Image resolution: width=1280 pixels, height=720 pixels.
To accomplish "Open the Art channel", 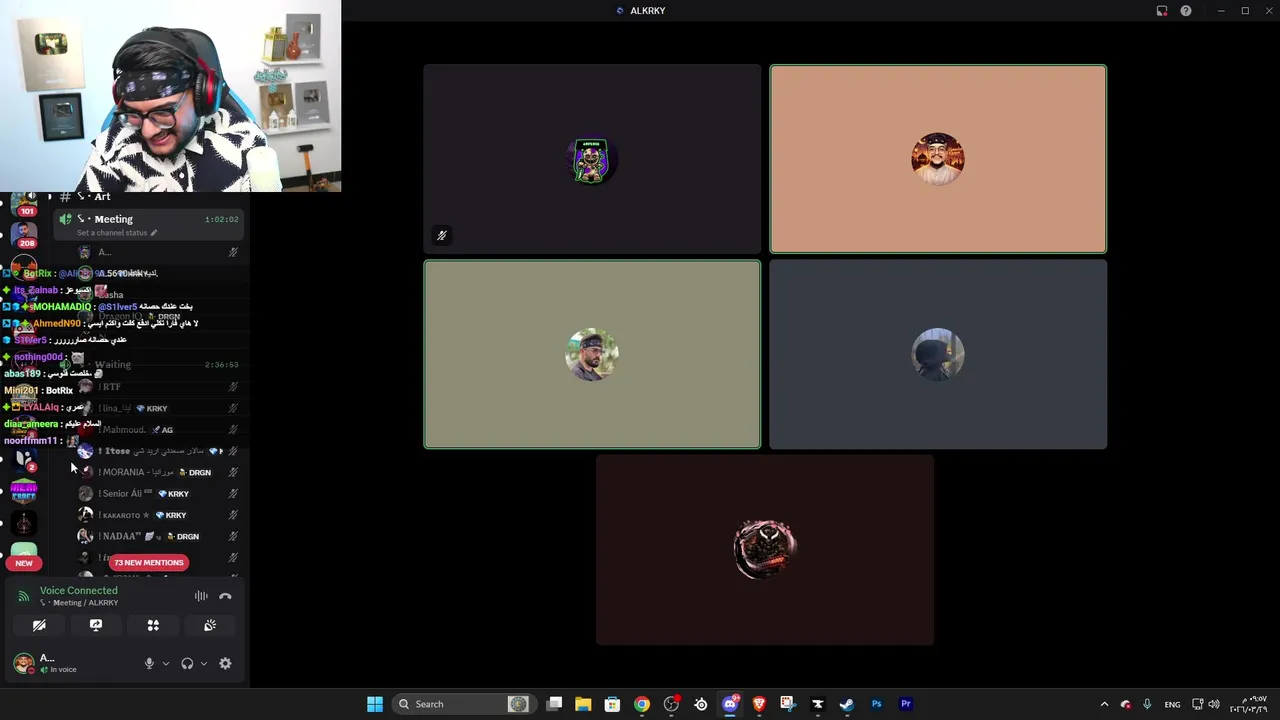I will click(102, 197).
